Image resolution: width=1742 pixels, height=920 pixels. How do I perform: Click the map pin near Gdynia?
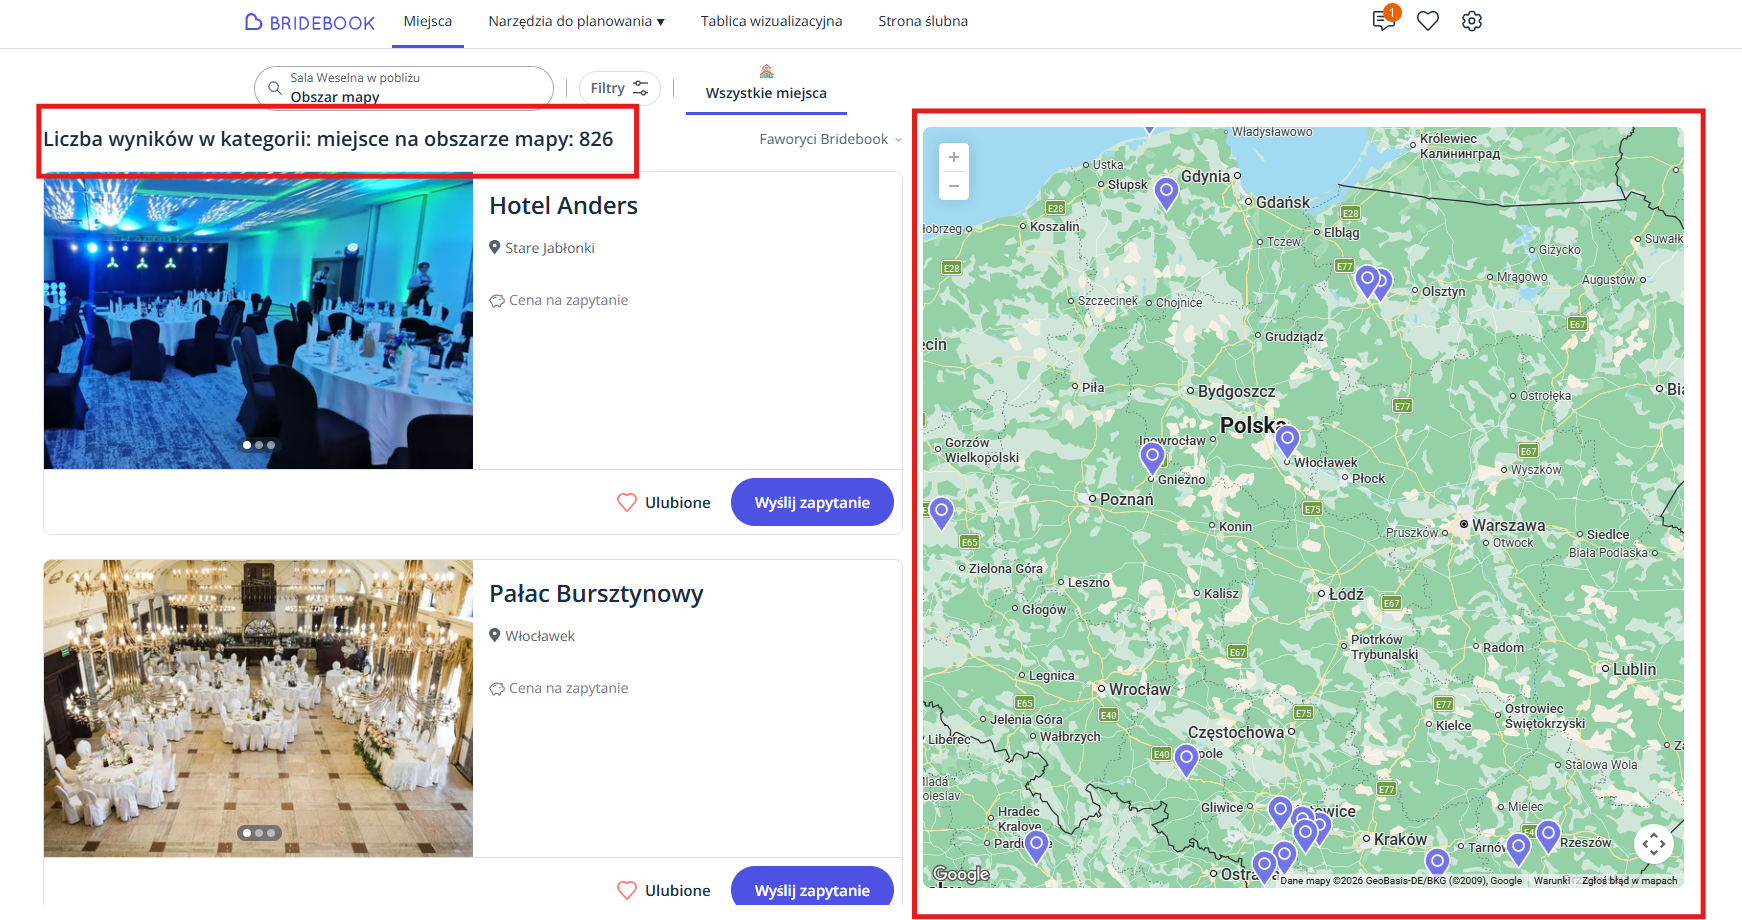1166,190
